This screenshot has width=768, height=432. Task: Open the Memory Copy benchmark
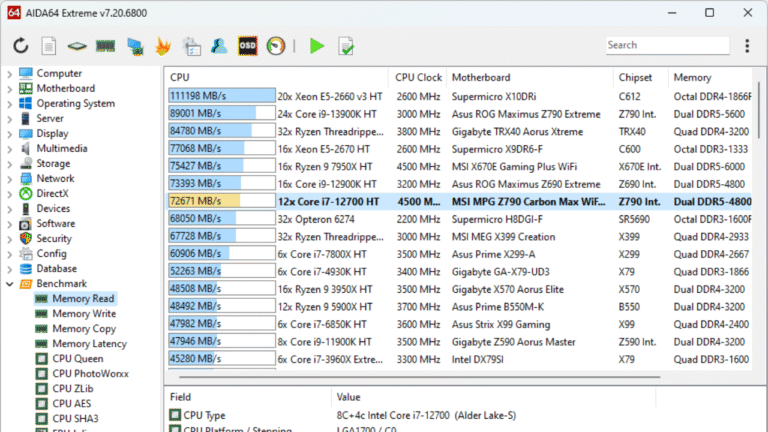84,329
